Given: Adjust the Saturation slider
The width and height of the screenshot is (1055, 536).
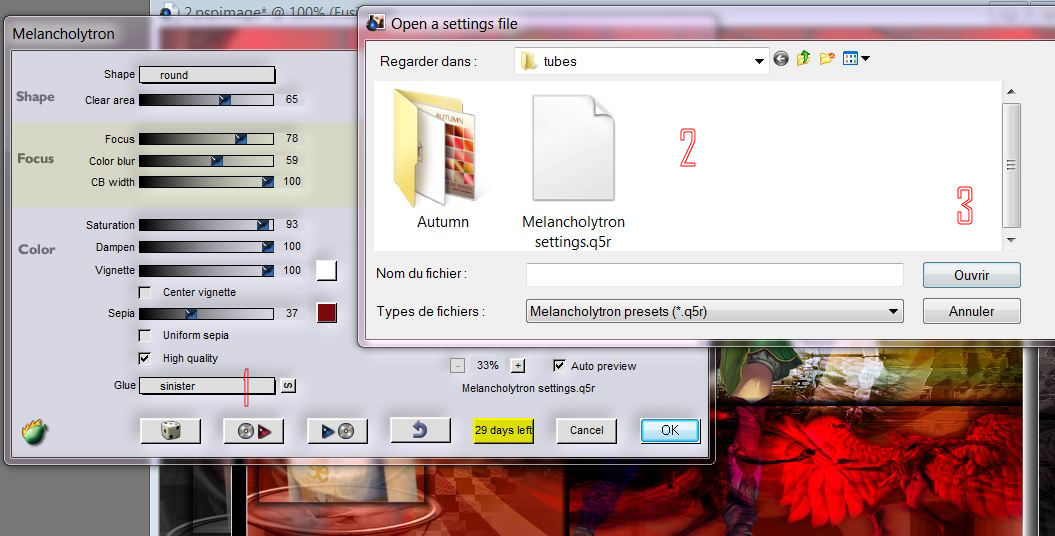Looking at the screenshot, I should click(207, 225).
